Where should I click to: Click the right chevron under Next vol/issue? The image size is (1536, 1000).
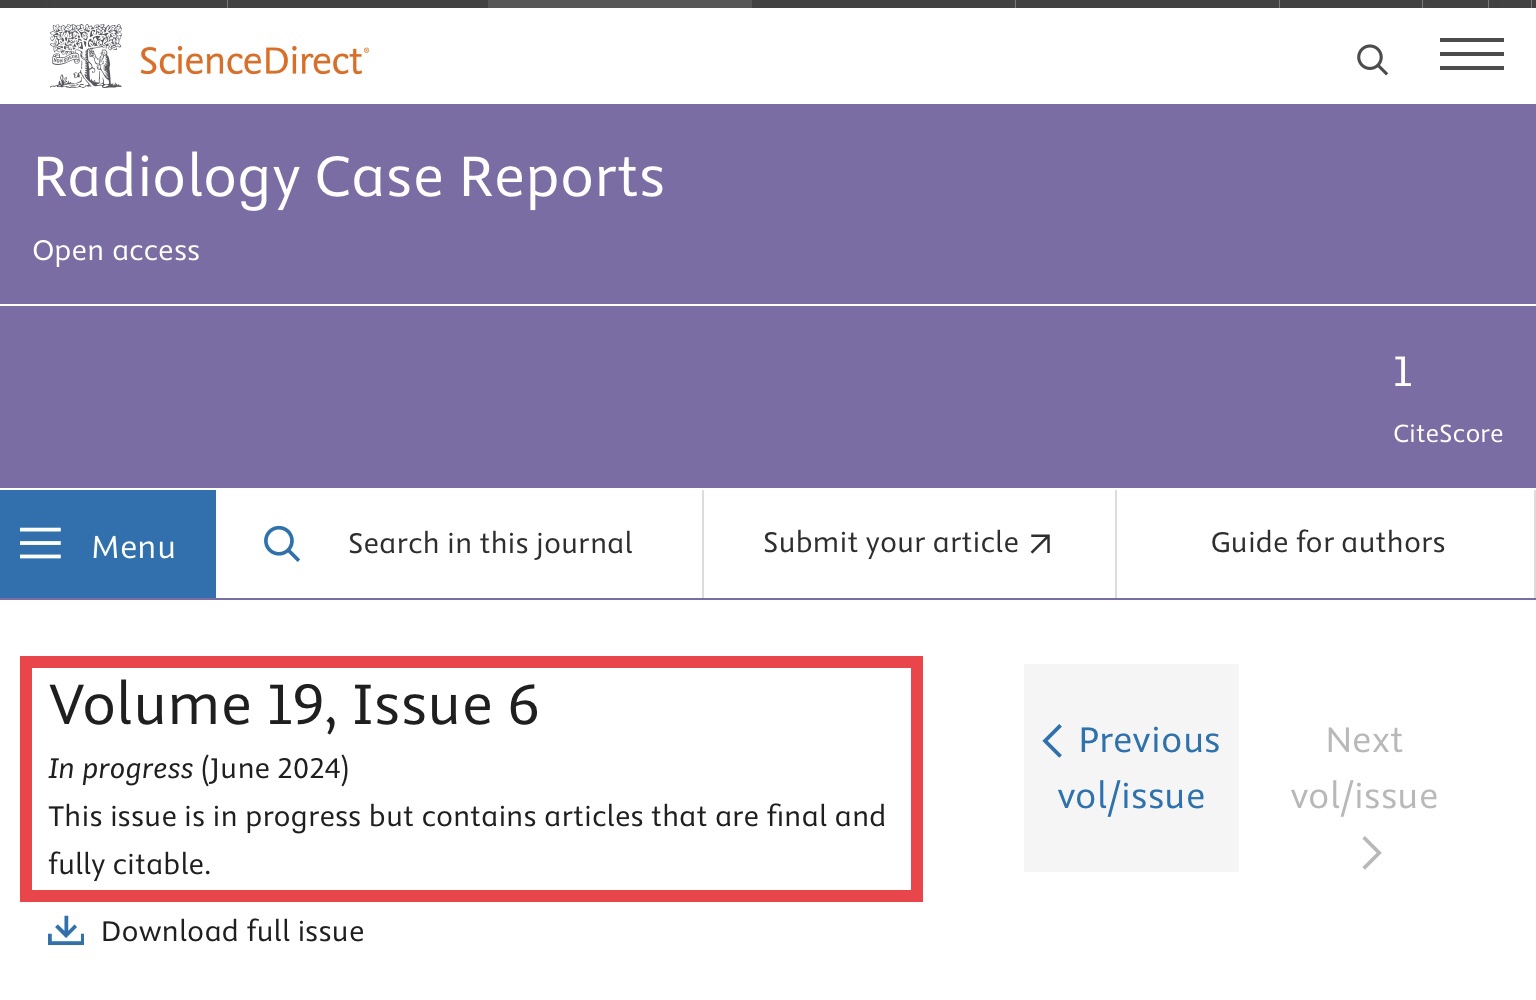[1372, 853]
